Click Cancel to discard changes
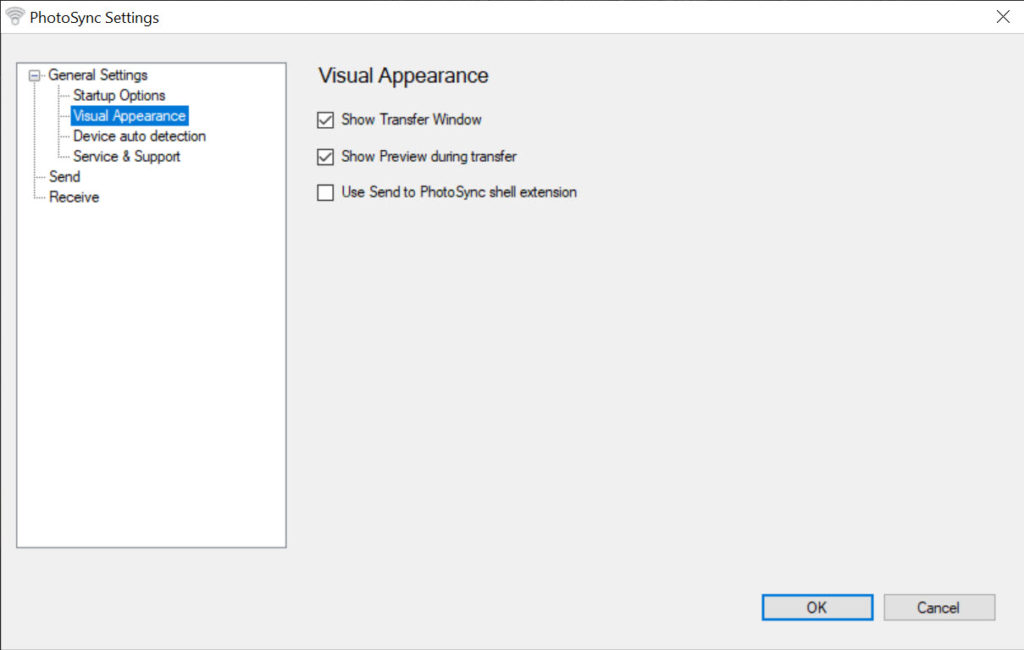 939,608
